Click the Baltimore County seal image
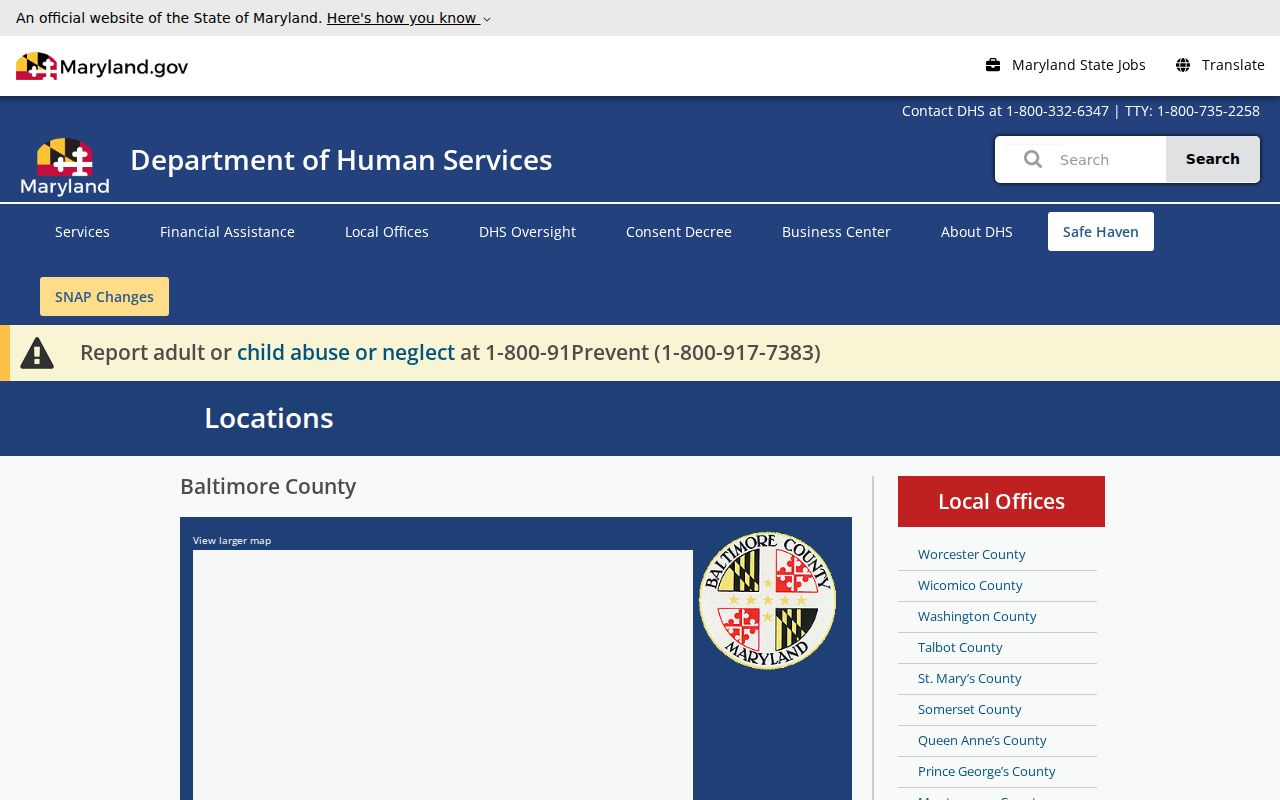The height and width of the screenshot is (800, 1280). click(x=767, y=600)
